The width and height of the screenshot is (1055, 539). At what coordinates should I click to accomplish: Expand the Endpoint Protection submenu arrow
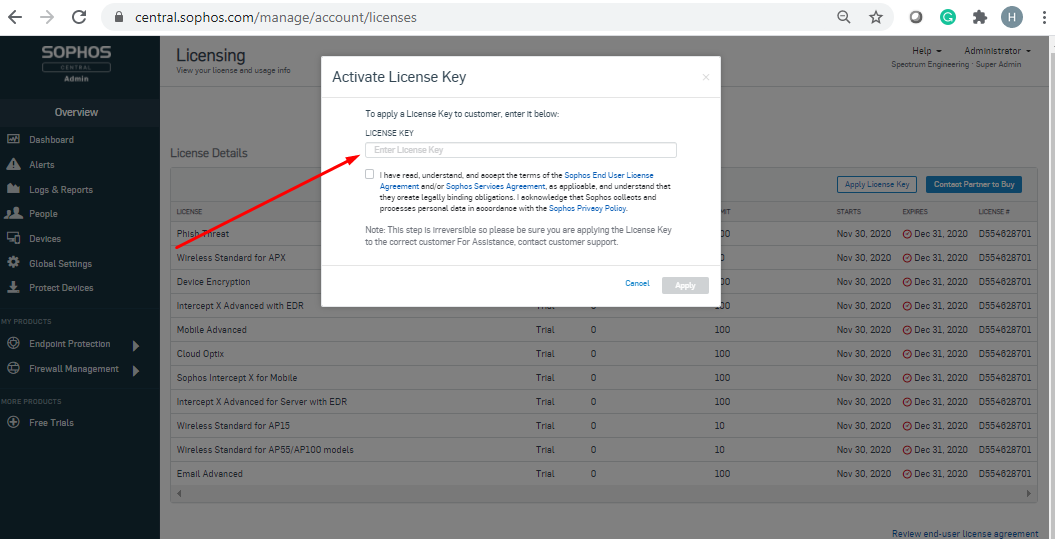(136, 346)
